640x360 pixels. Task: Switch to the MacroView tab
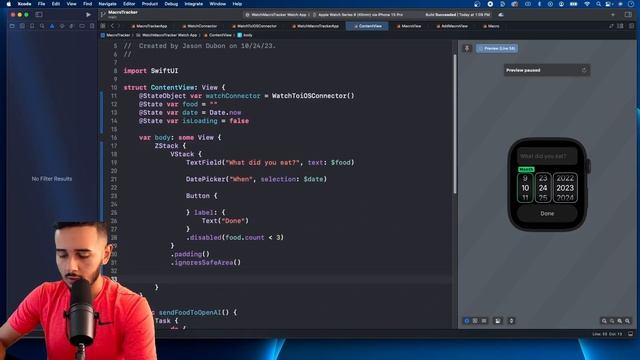click(409, 26)
